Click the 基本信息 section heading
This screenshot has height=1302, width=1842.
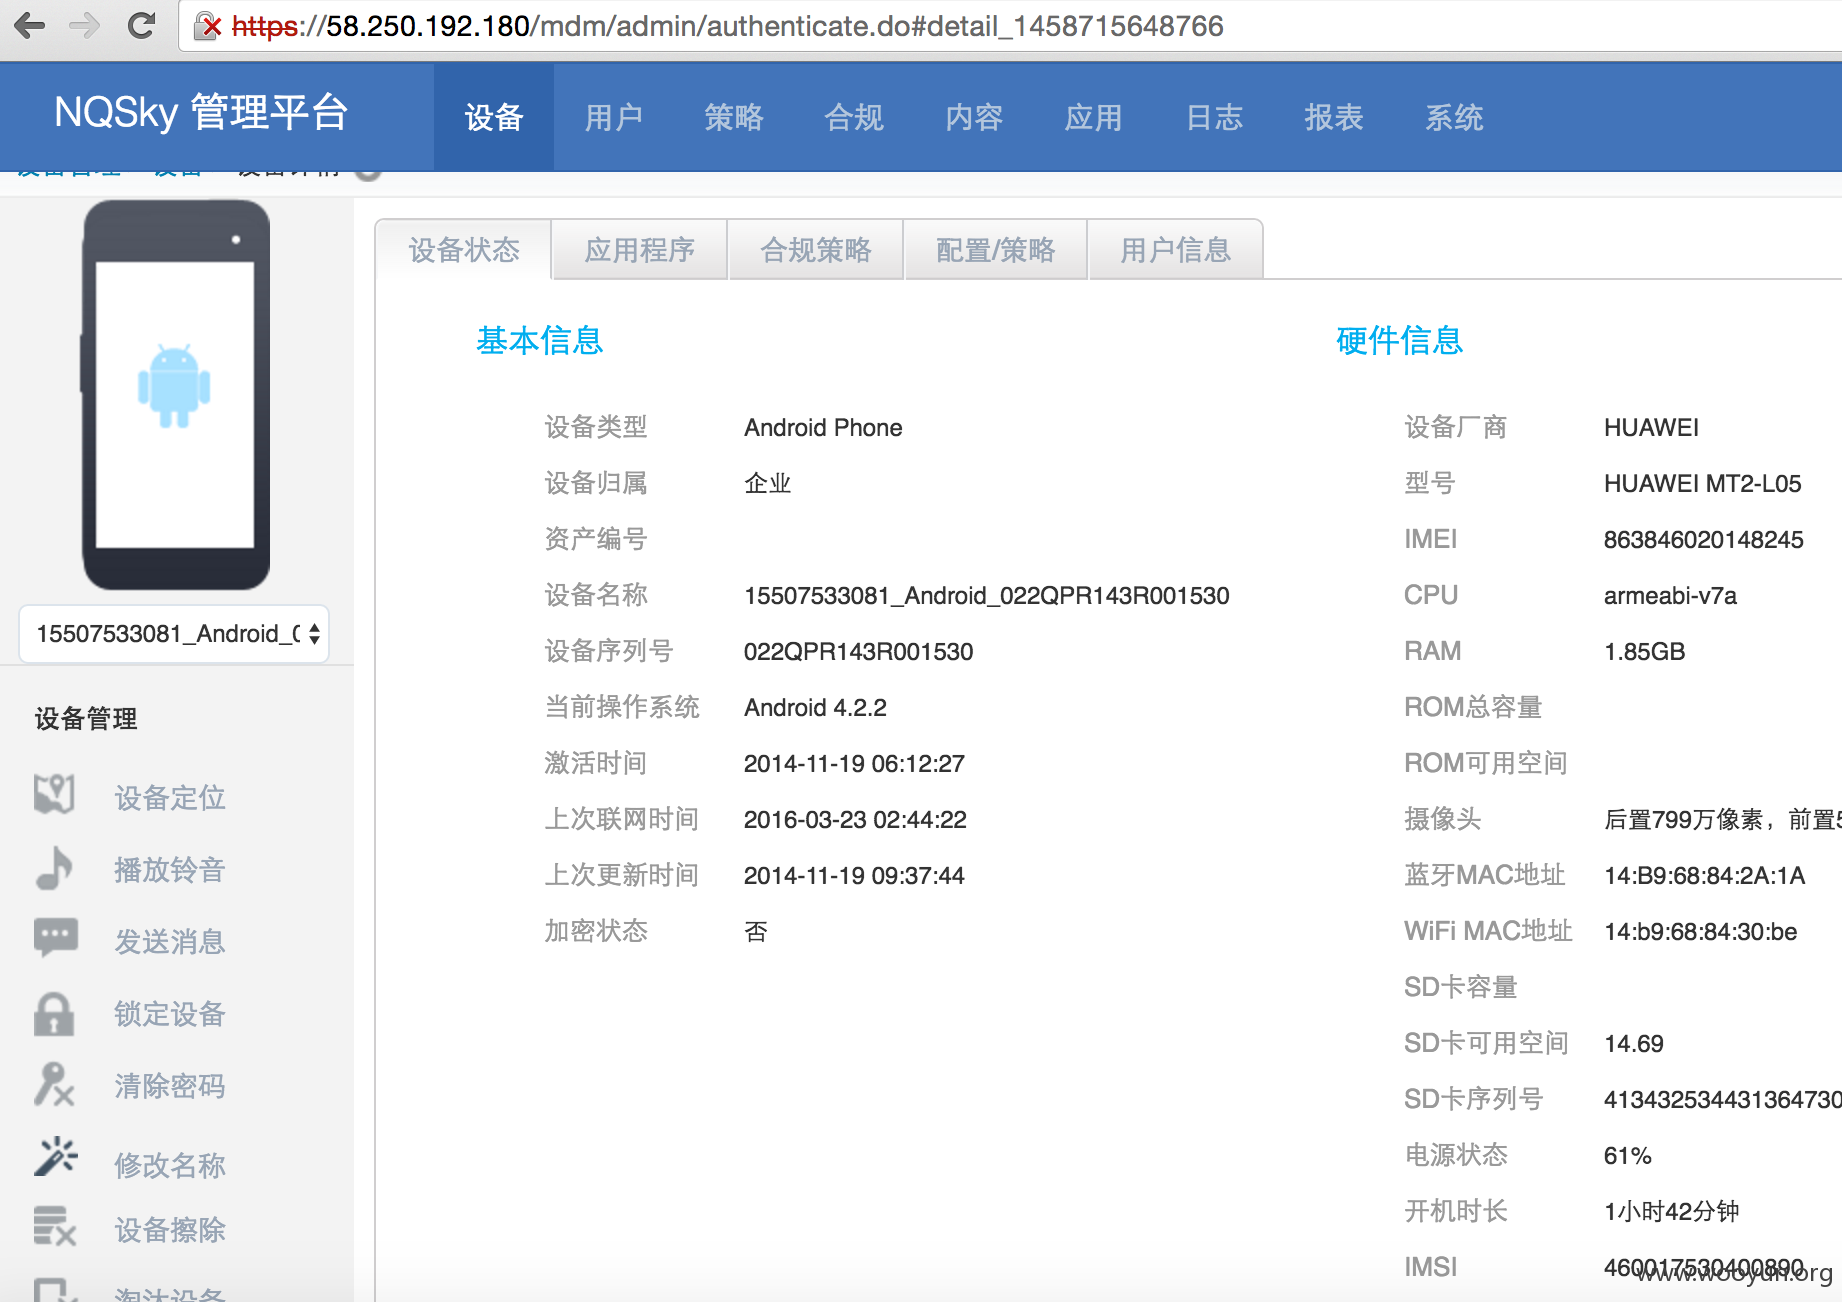(540, 341)
